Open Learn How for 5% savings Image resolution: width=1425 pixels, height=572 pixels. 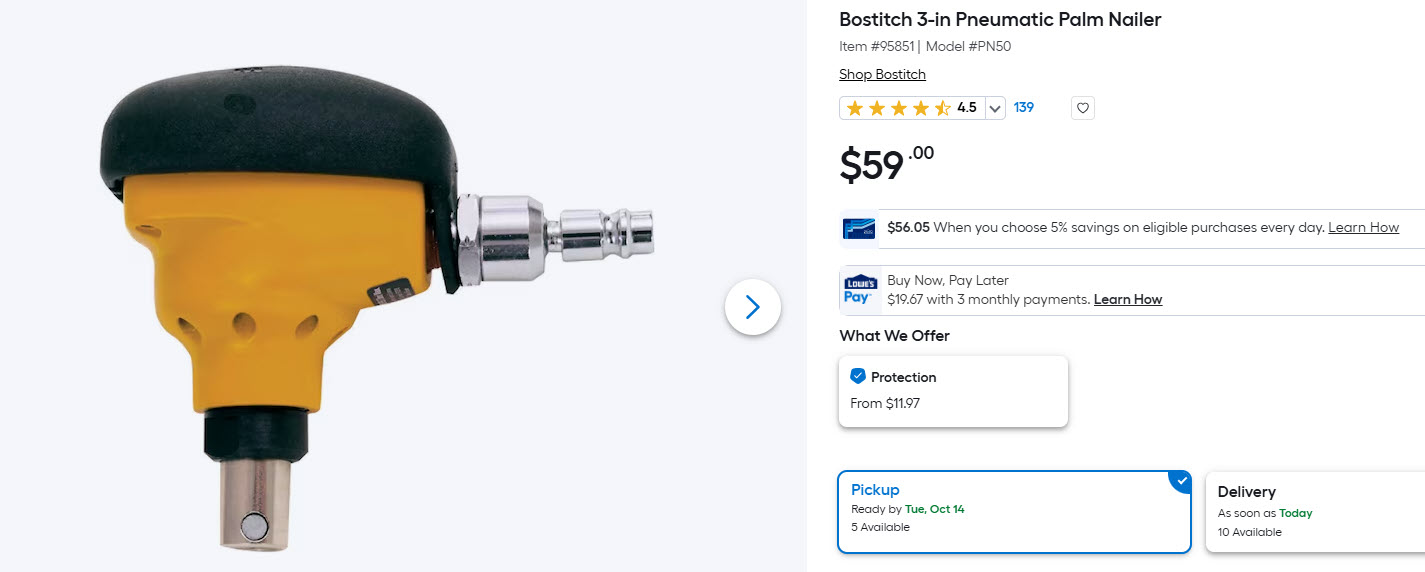click(x=1363, y=228)
